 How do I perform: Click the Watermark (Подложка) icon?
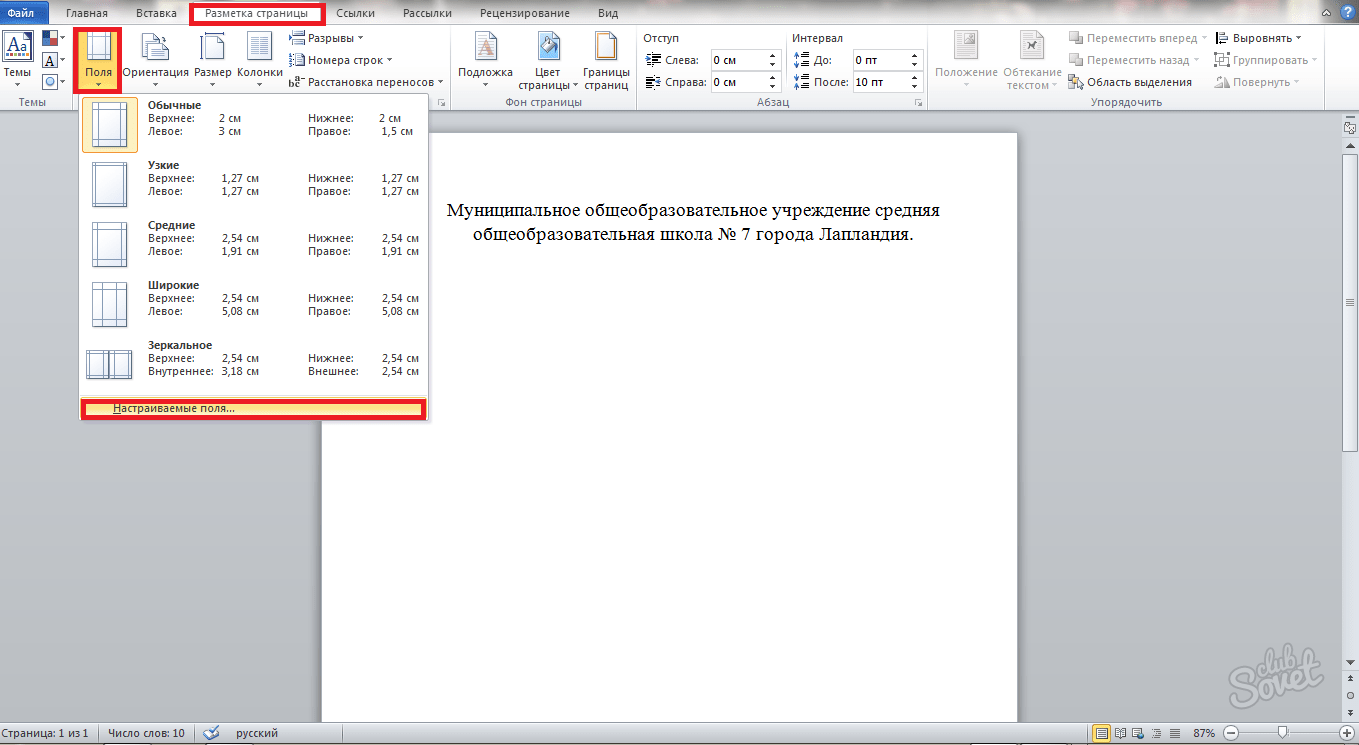click(485, 50)
